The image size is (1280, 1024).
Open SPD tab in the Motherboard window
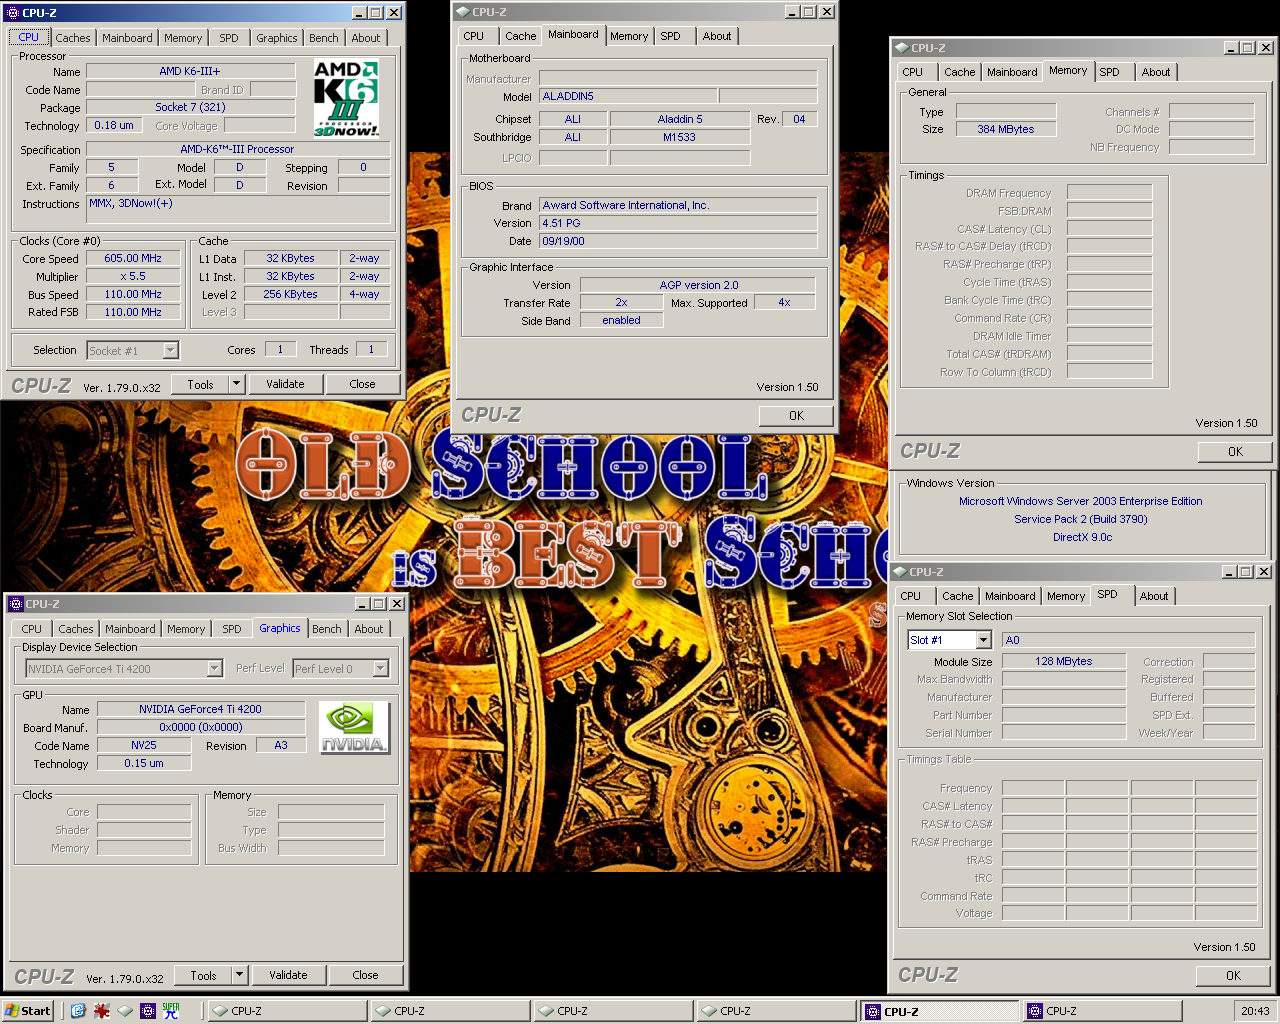click(x=671, y=36)
